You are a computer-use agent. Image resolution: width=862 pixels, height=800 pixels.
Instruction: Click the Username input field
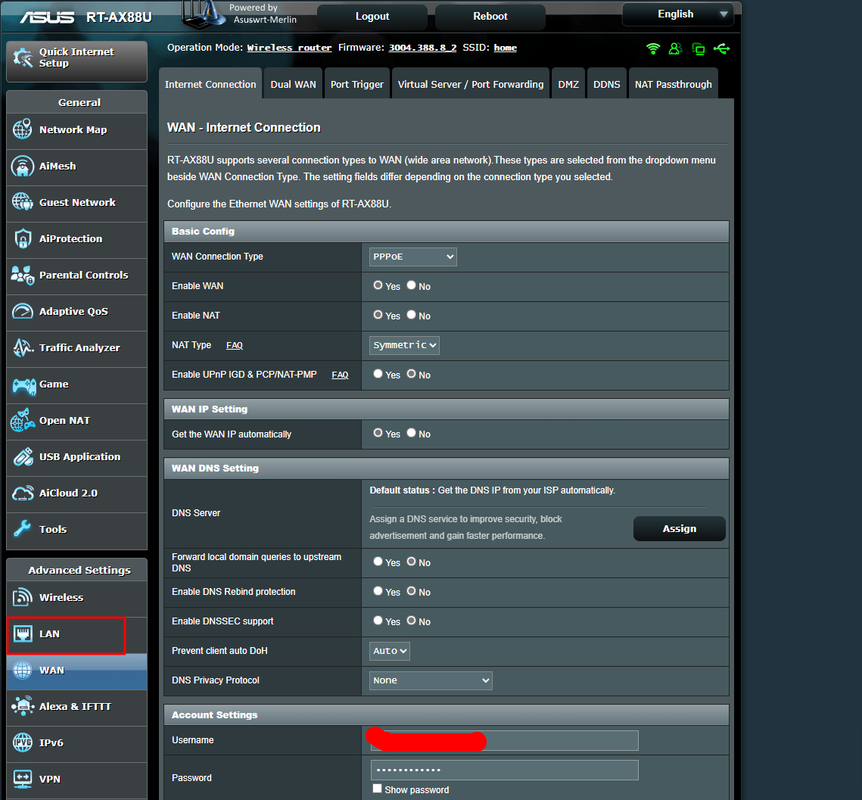tap(505, 741)
